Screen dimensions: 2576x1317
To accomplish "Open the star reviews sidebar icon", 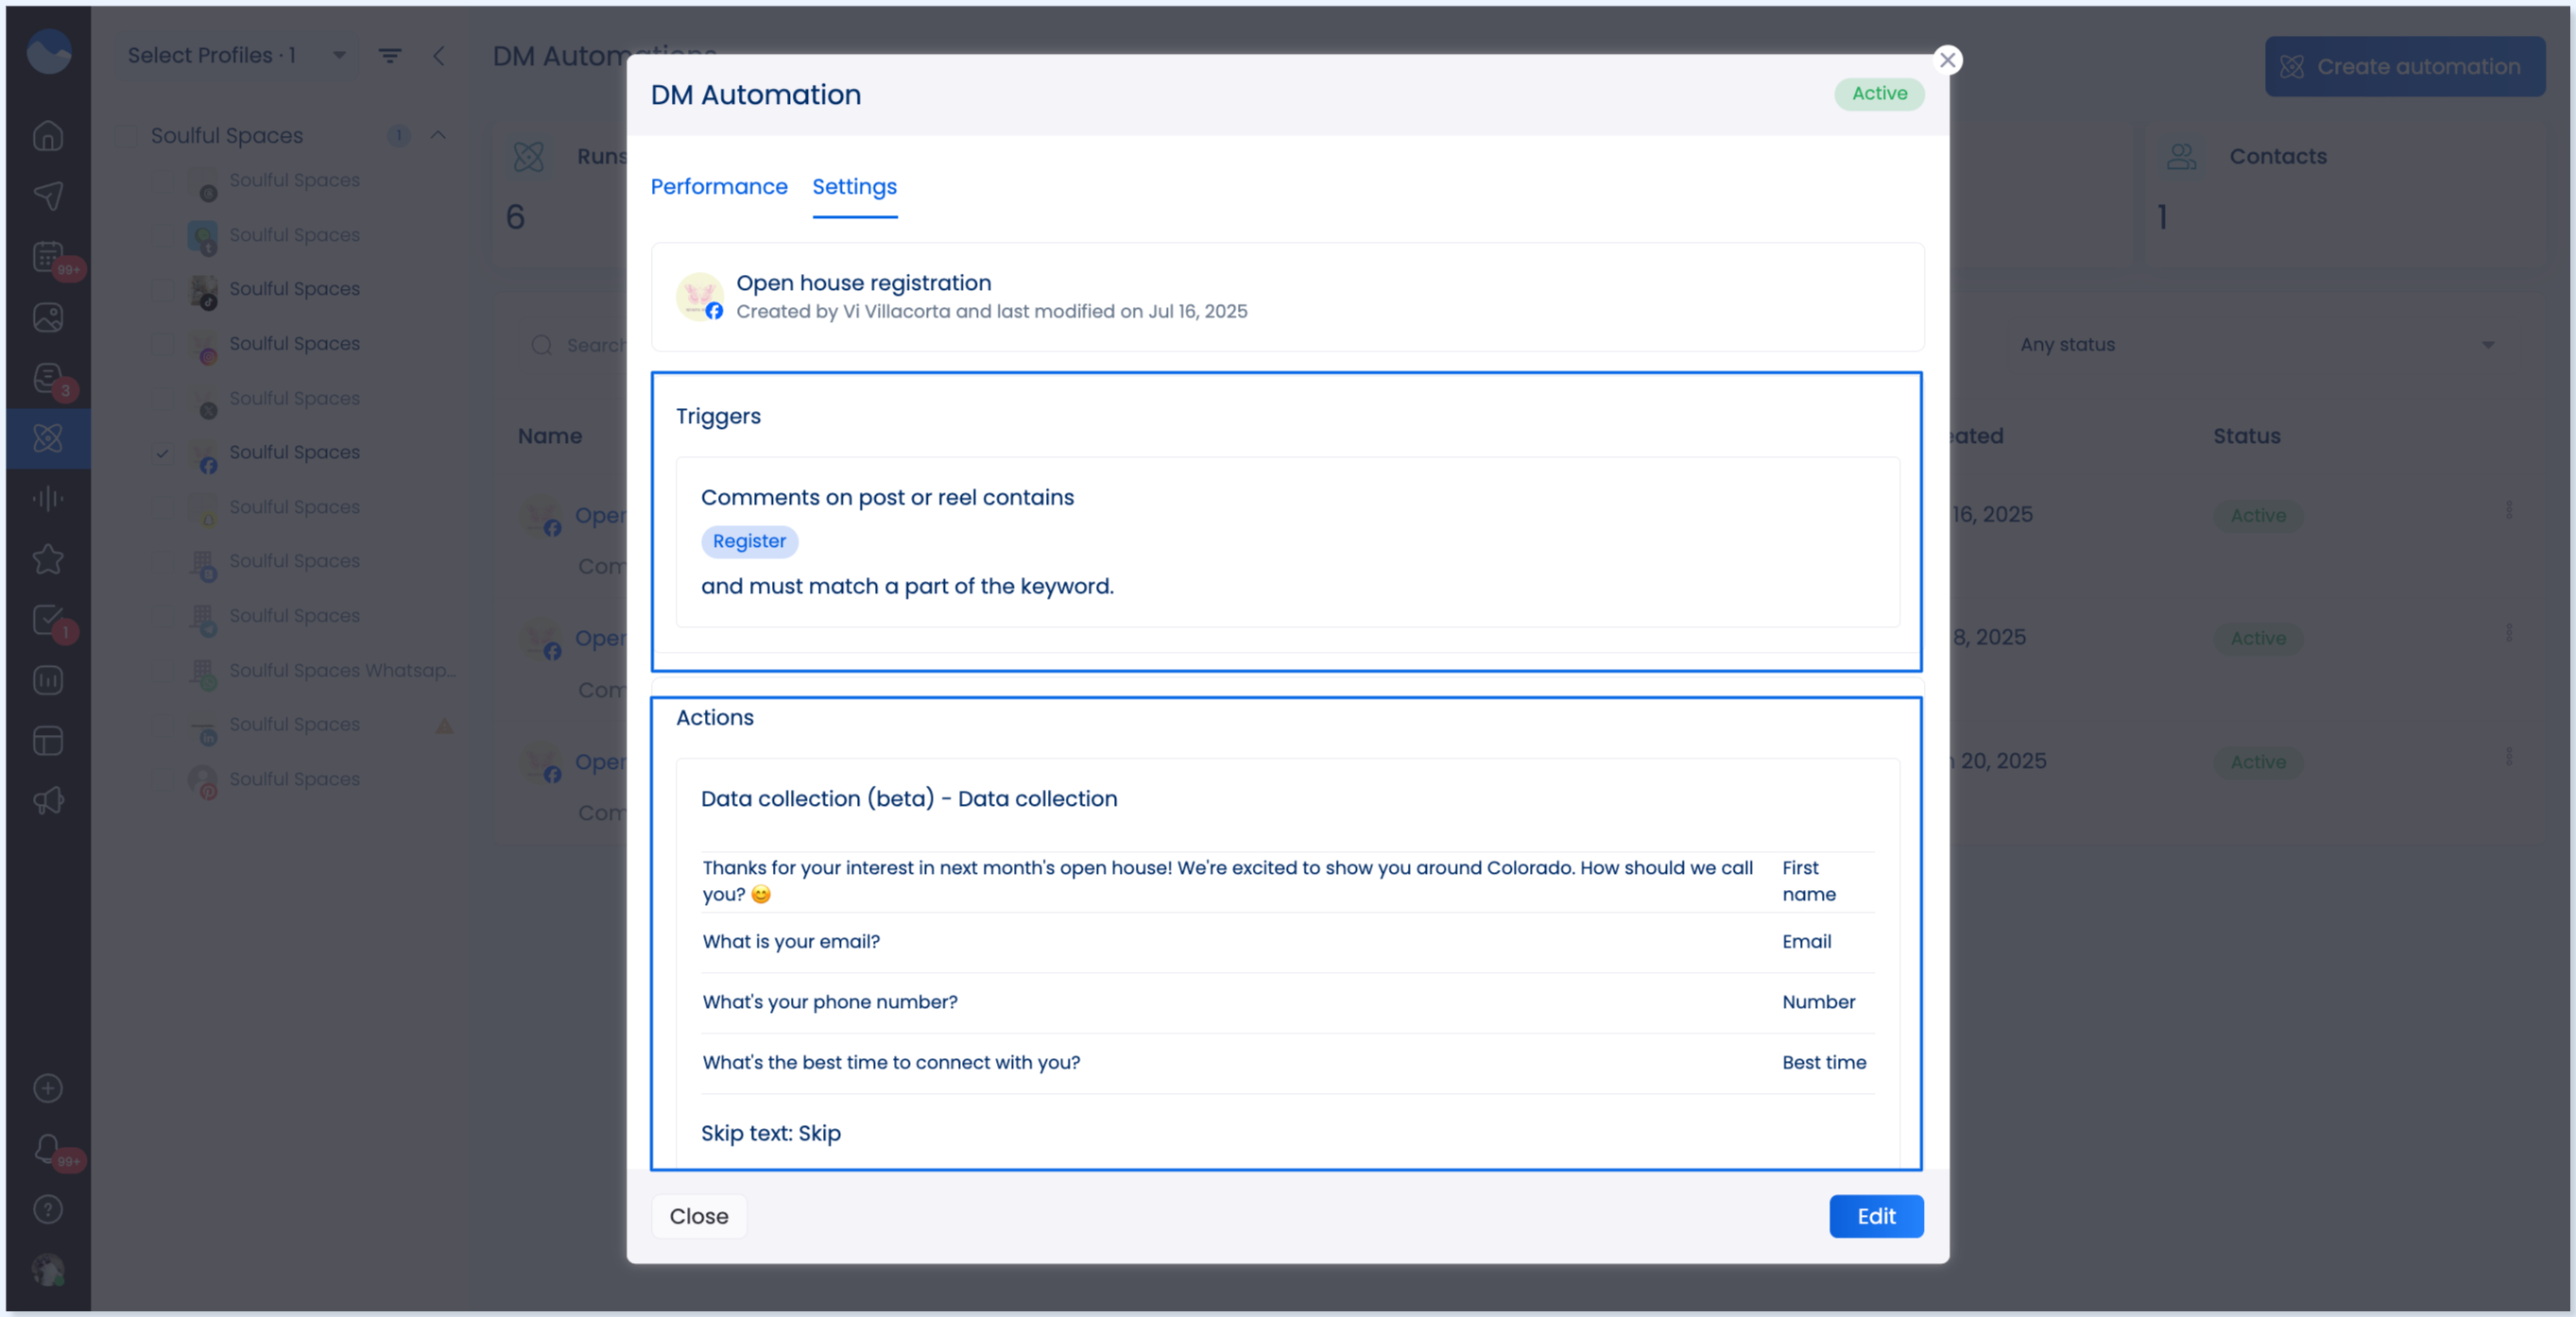I will coord(48,559).
